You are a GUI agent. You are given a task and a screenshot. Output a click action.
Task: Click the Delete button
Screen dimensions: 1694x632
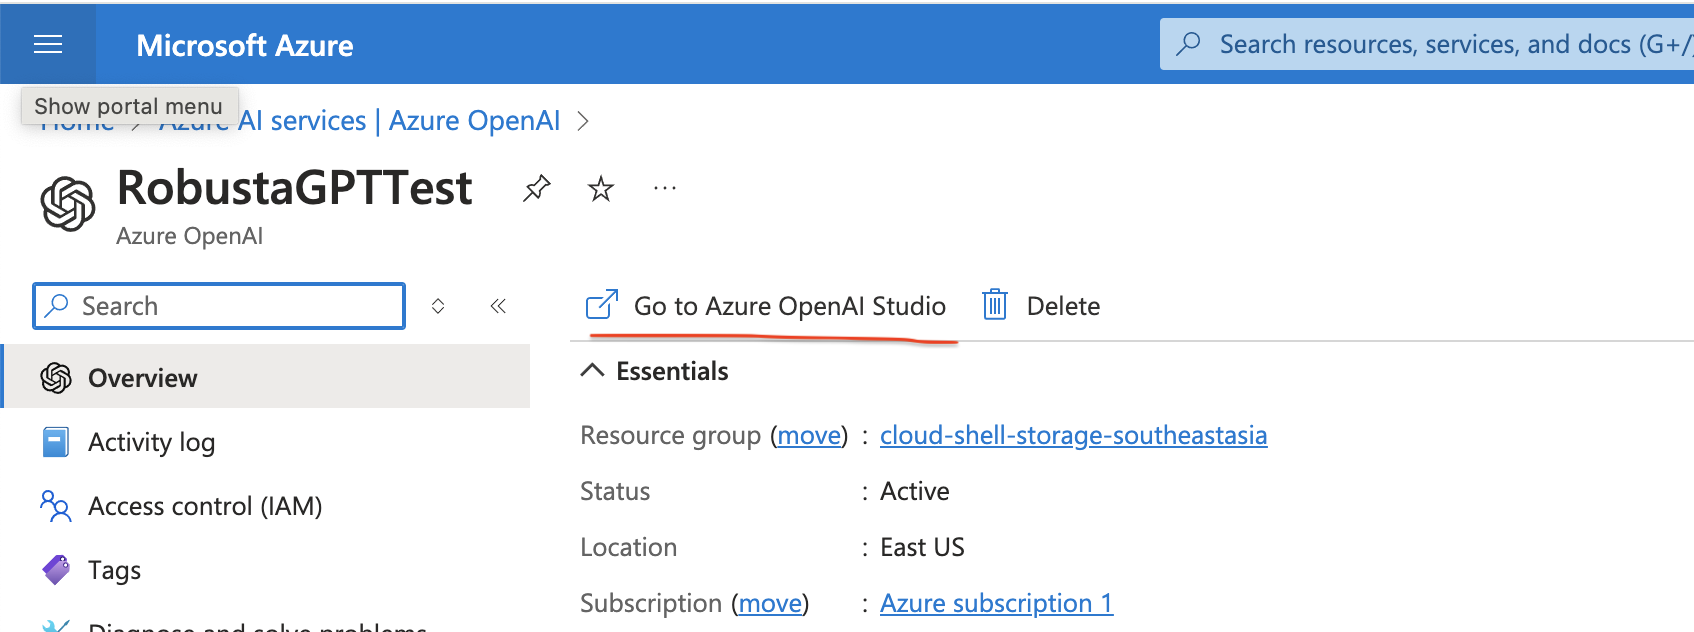tap(1041, 306)
